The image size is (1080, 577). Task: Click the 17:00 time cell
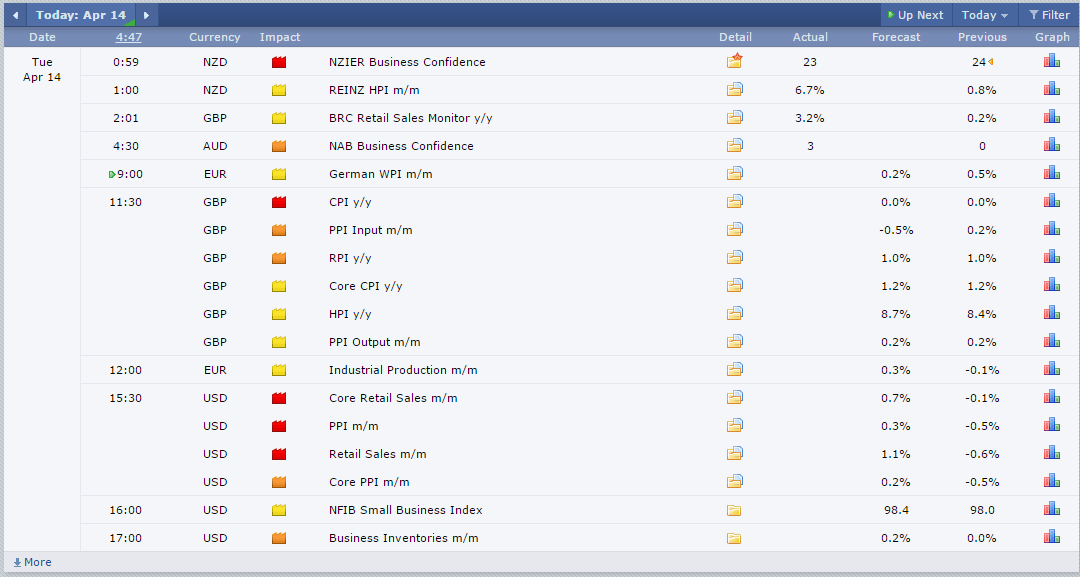125,538
